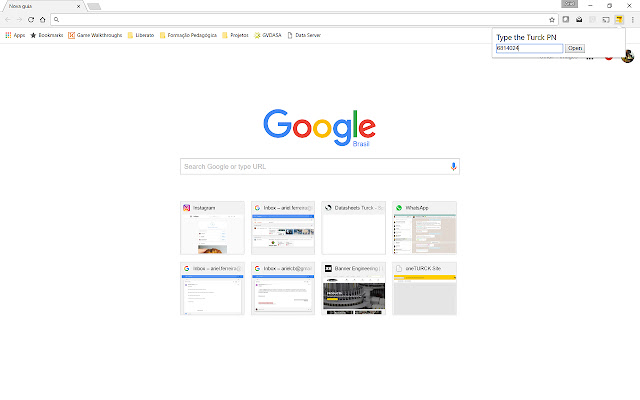Click the search icon in the address bar
Image resolution: width=640 pixels, height=400 pixels.
(x=57, y=20)
